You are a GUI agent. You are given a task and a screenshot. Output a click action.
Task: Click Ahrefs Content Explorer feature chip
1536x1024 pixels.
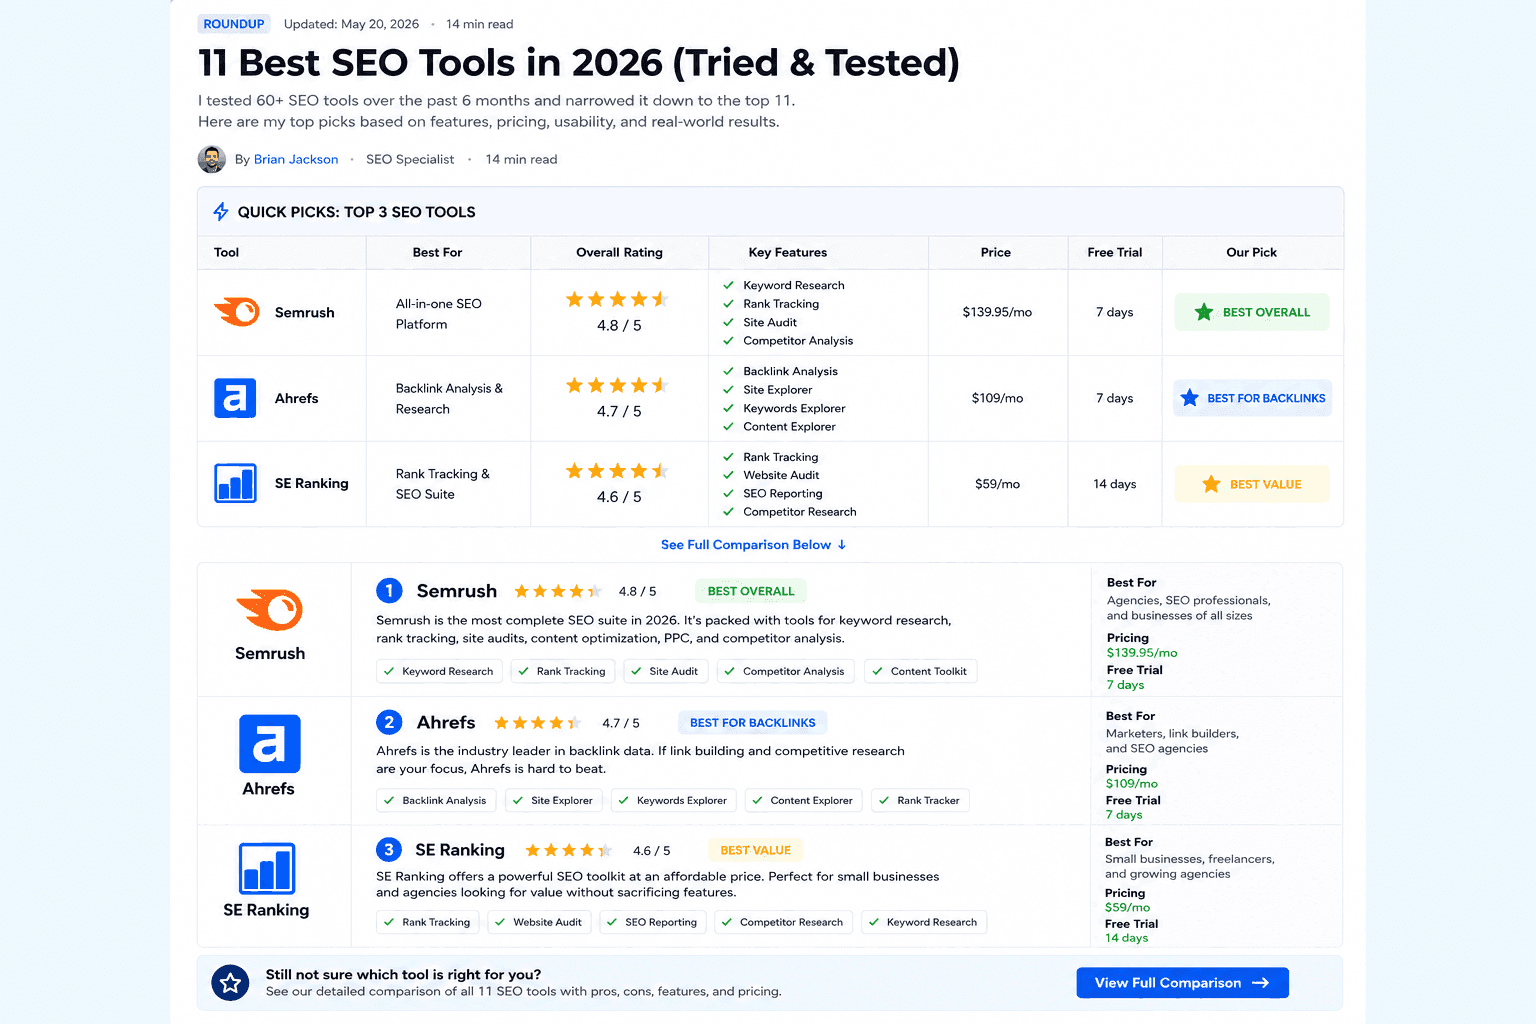point(803,800)
